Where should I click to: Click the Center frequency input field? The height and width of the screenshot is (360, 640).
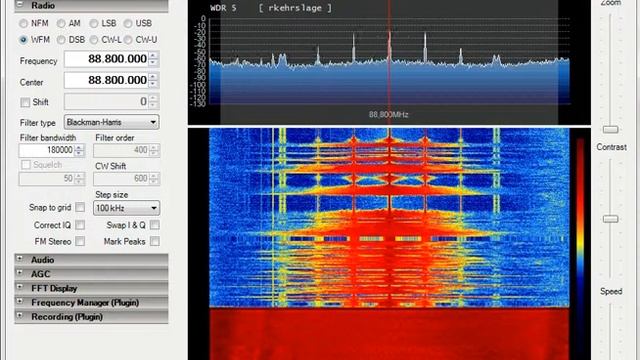pos(107,80)
